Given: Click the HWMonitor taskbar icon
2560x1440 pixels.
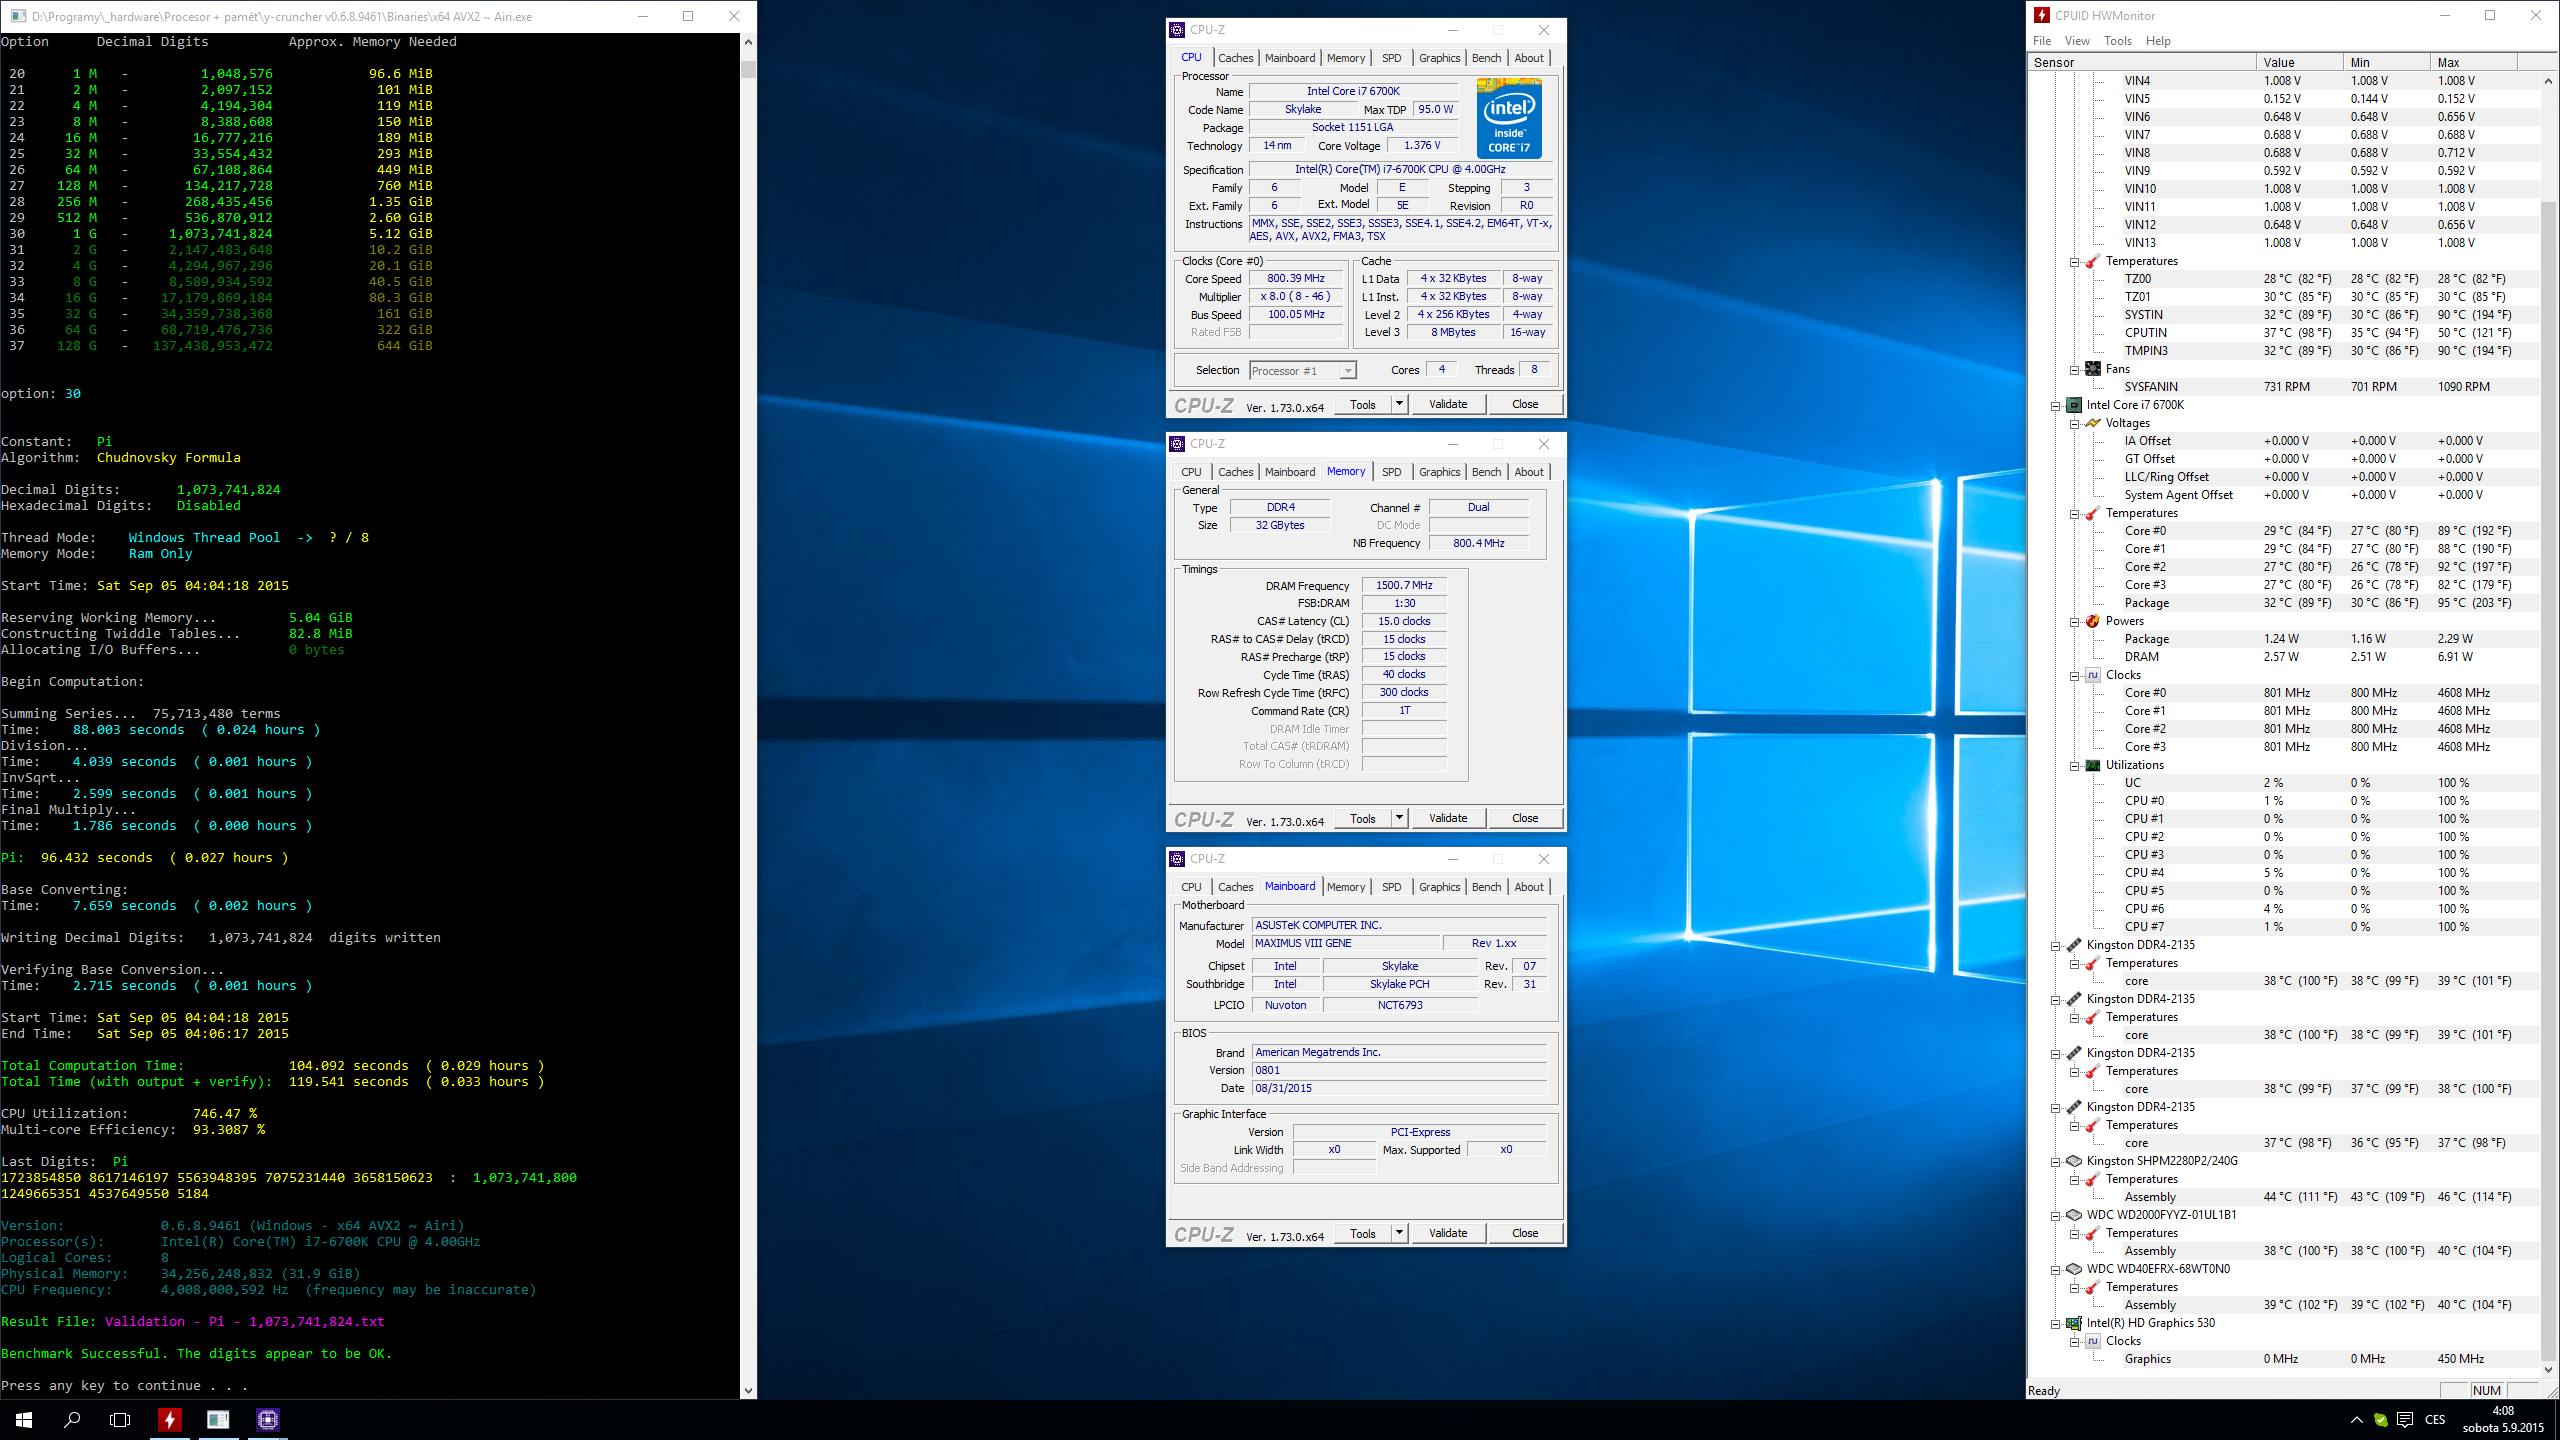Looking at the screenshot, I should click(x=169, y=1419).
